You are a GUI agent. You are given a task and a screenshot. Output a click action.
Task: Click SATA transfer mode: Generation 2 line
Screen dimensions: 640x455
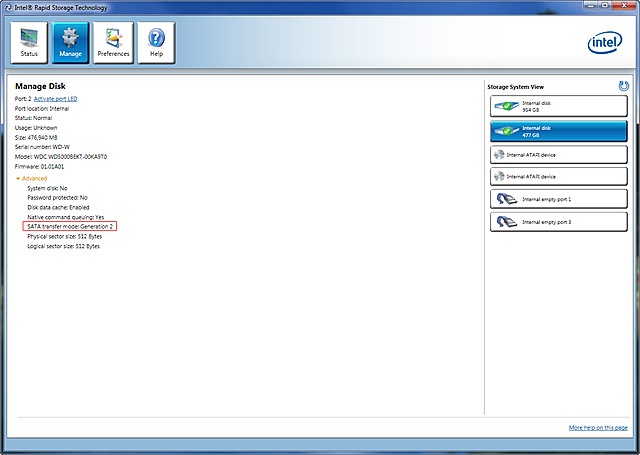pyautogui.click(x=70, y=226)
